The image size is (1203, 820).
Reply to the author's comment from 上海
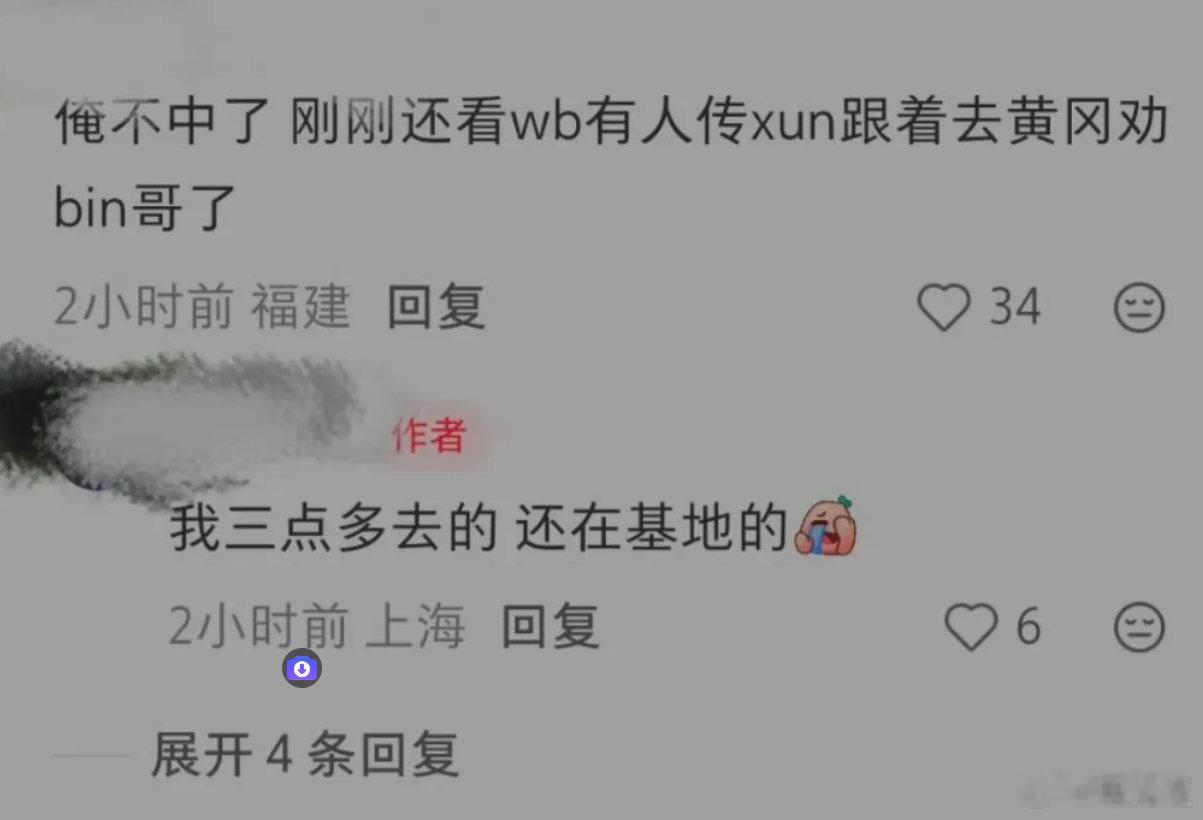point(549,628)
